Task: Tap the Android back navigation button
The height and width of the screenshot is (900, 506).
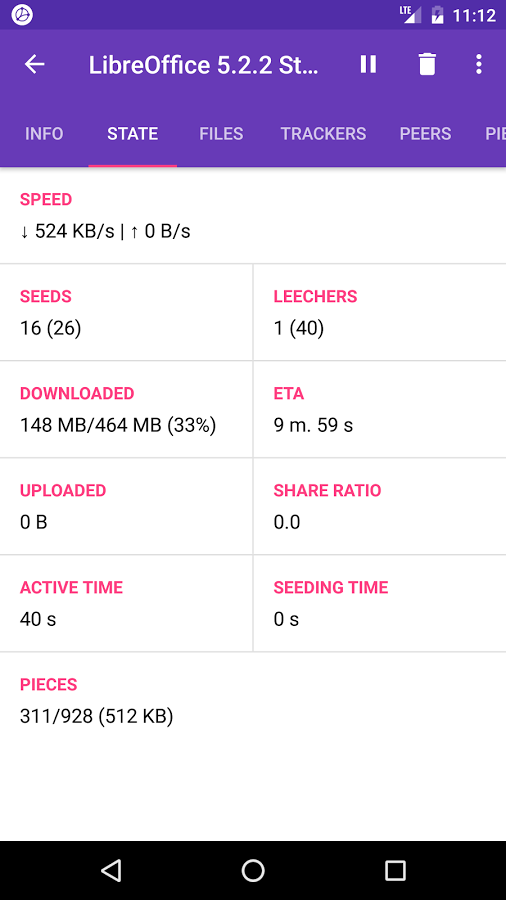Action: click(111, 870)
